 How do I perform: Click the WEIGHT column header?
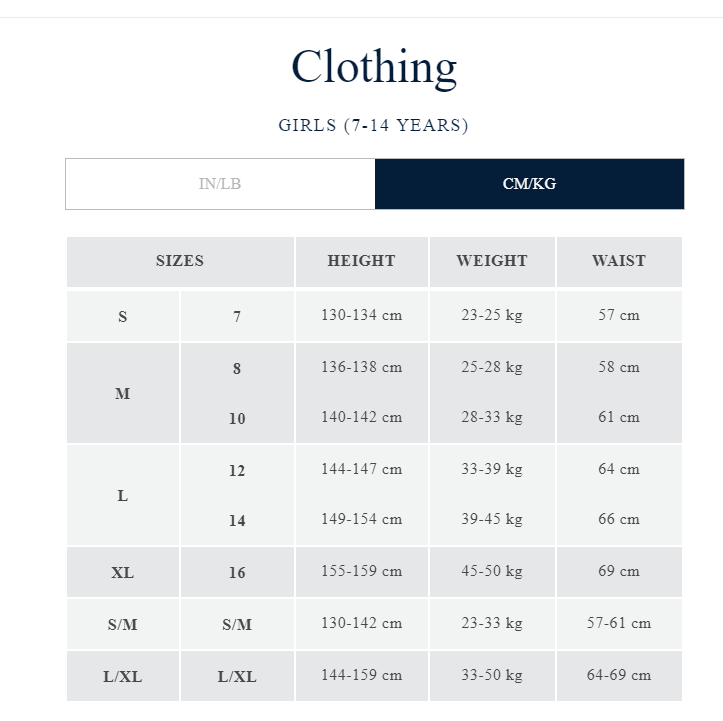point(492,261)
